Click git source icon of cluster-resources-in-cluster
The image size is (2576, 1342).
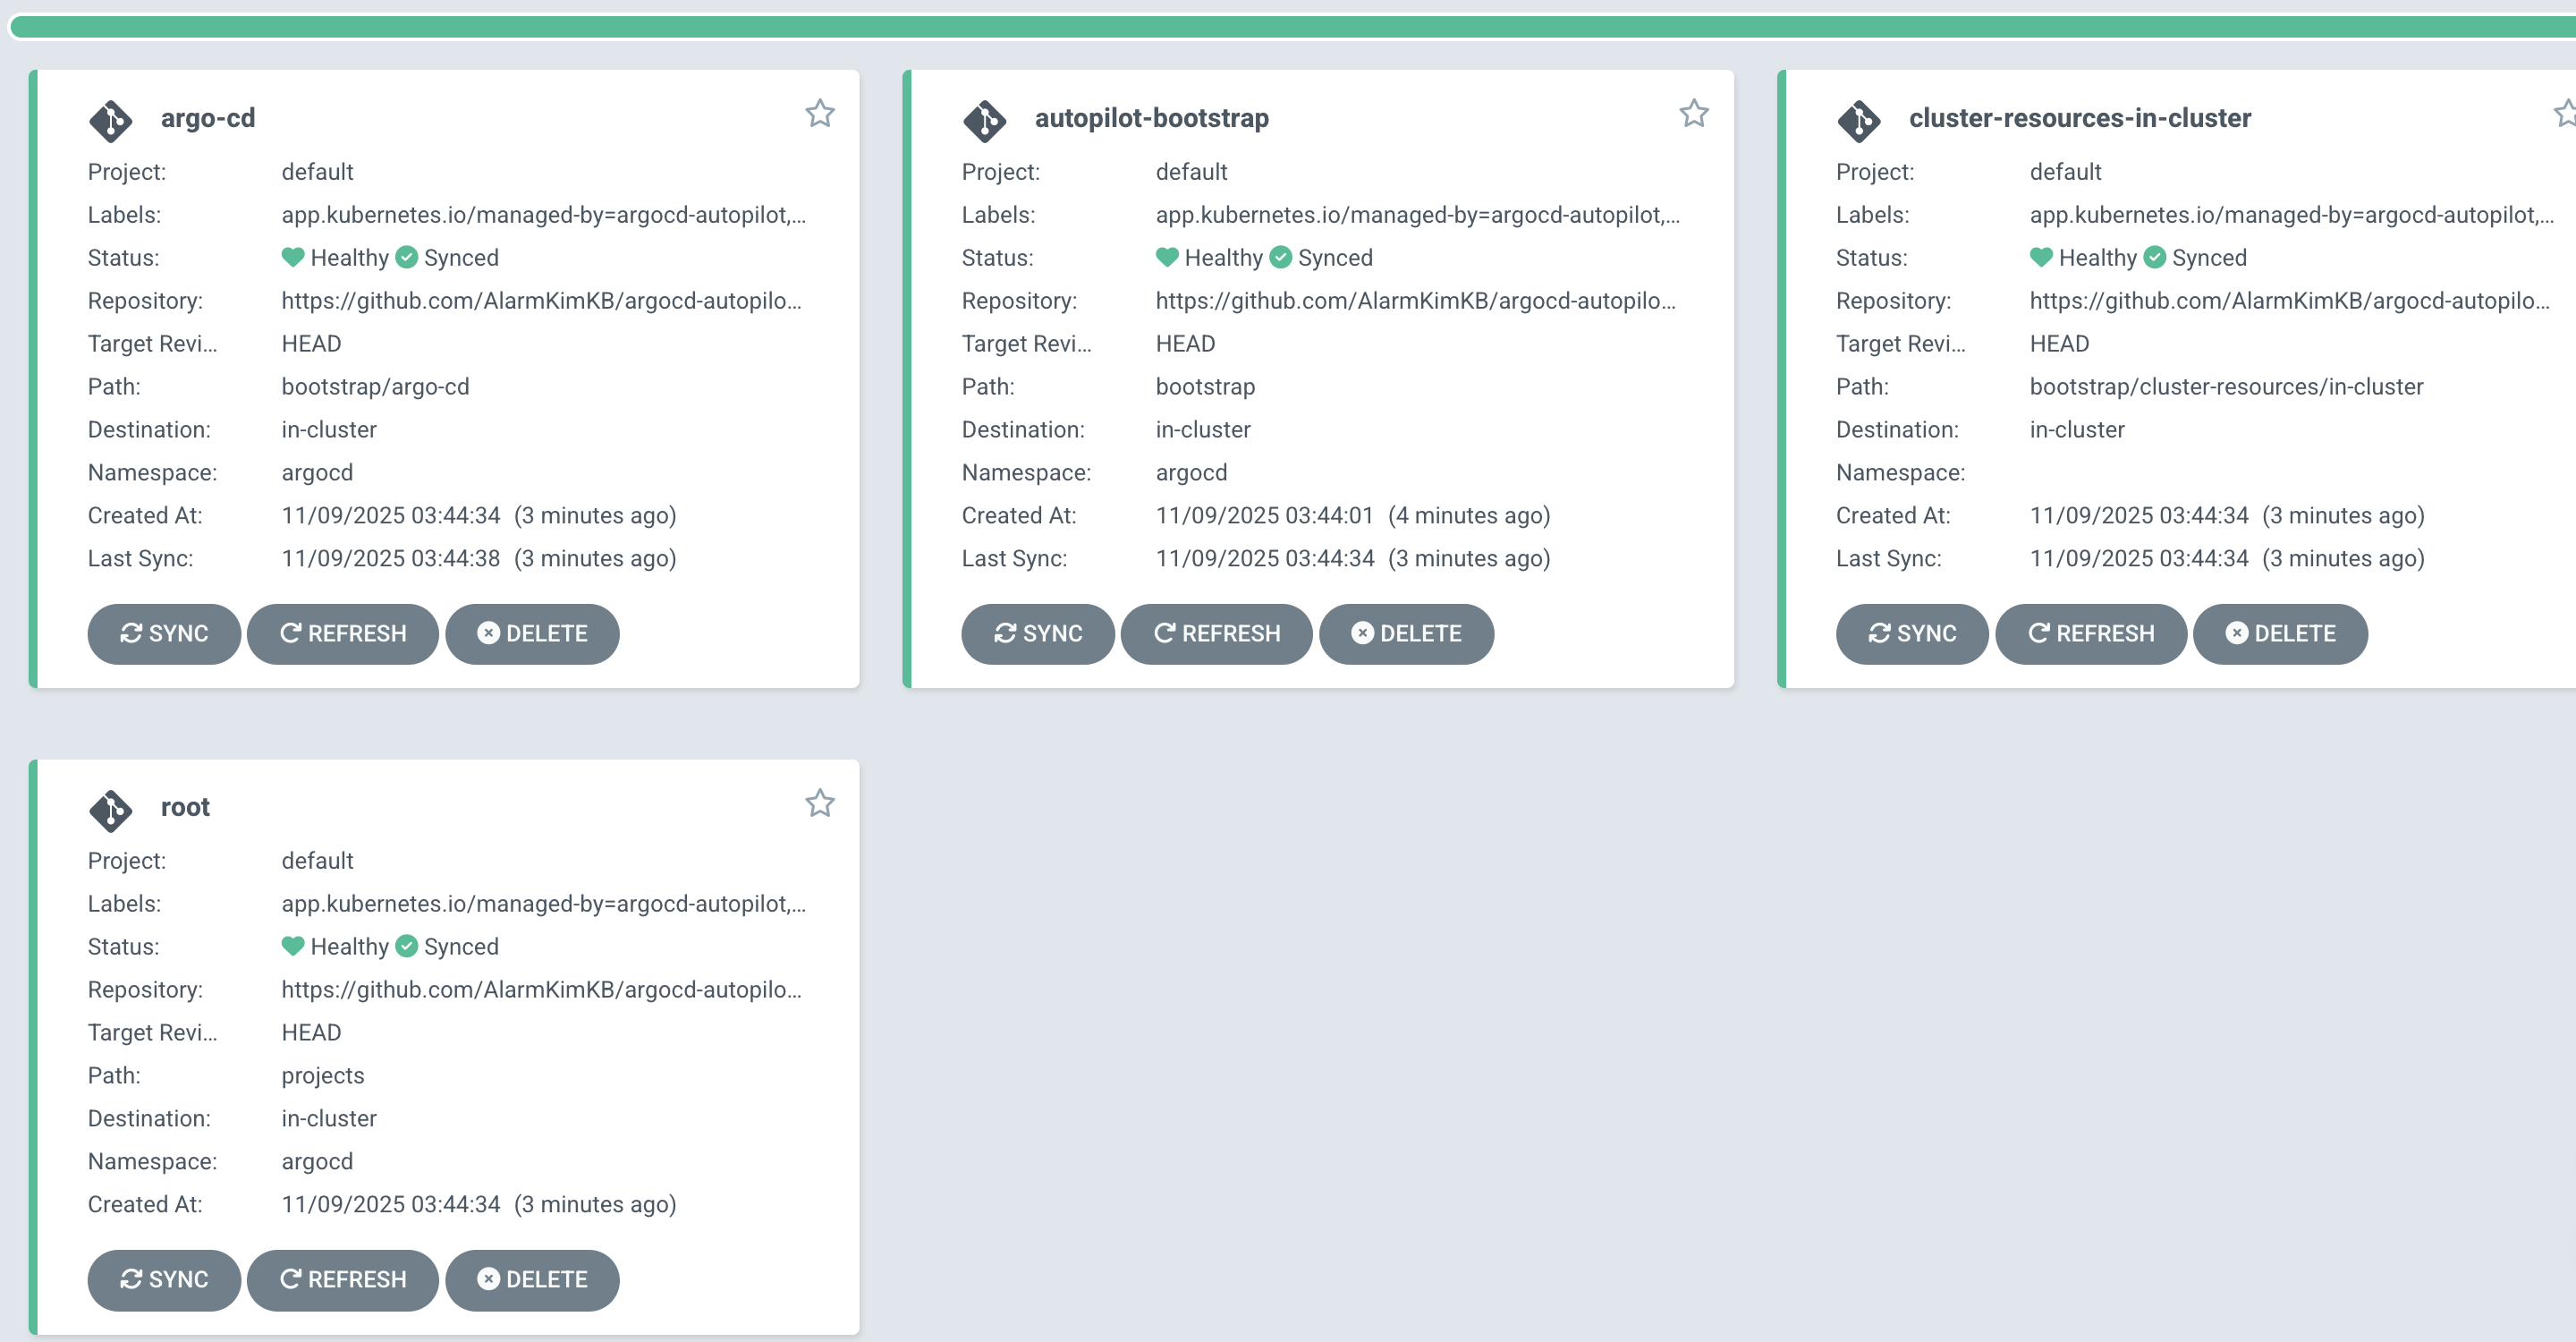tap(1858, 120)
